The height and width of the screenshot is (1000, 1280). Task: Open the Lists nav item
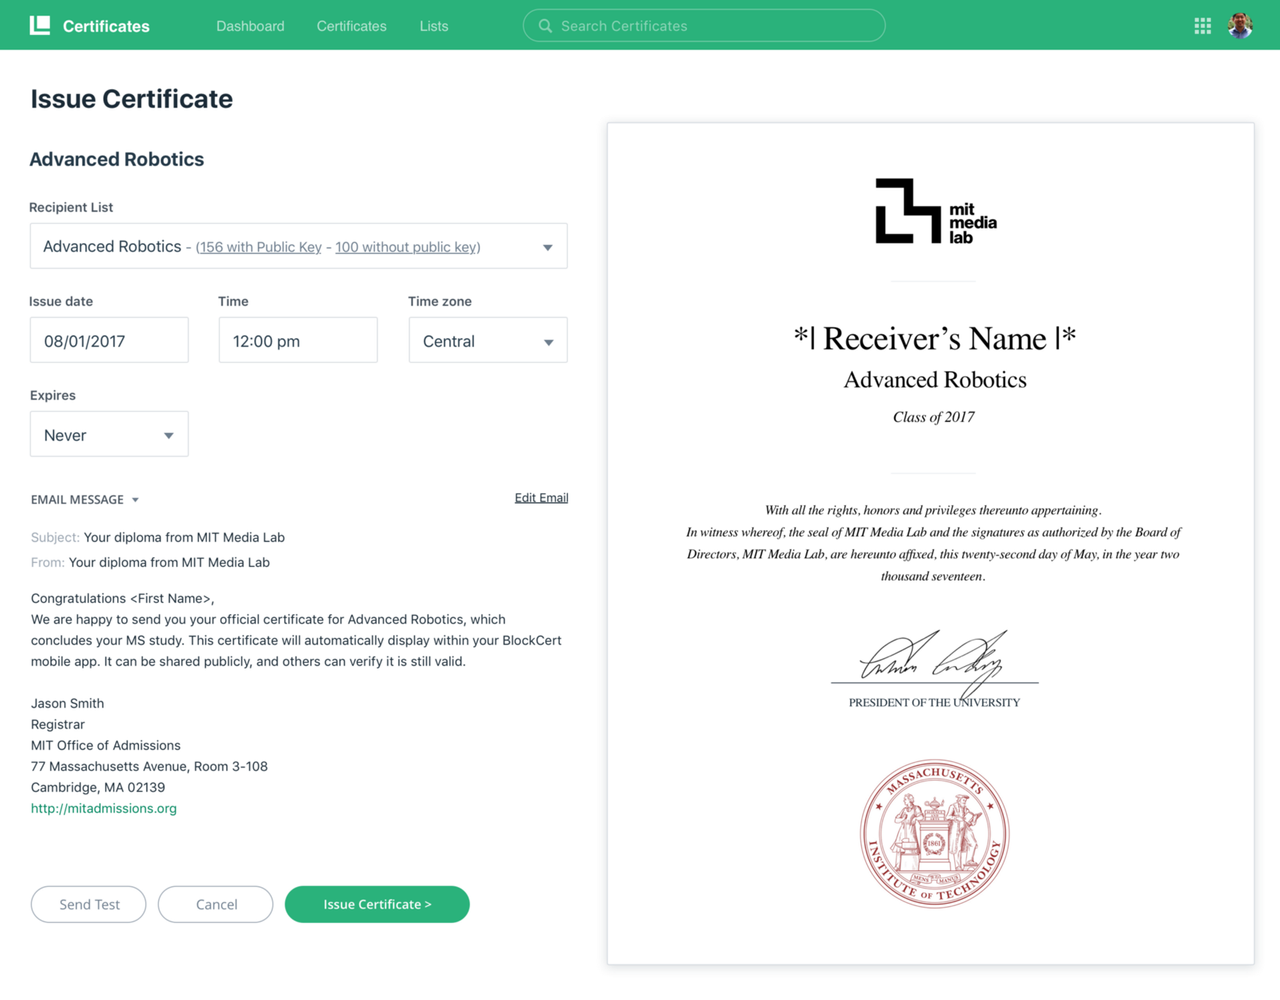click(434, 26)
